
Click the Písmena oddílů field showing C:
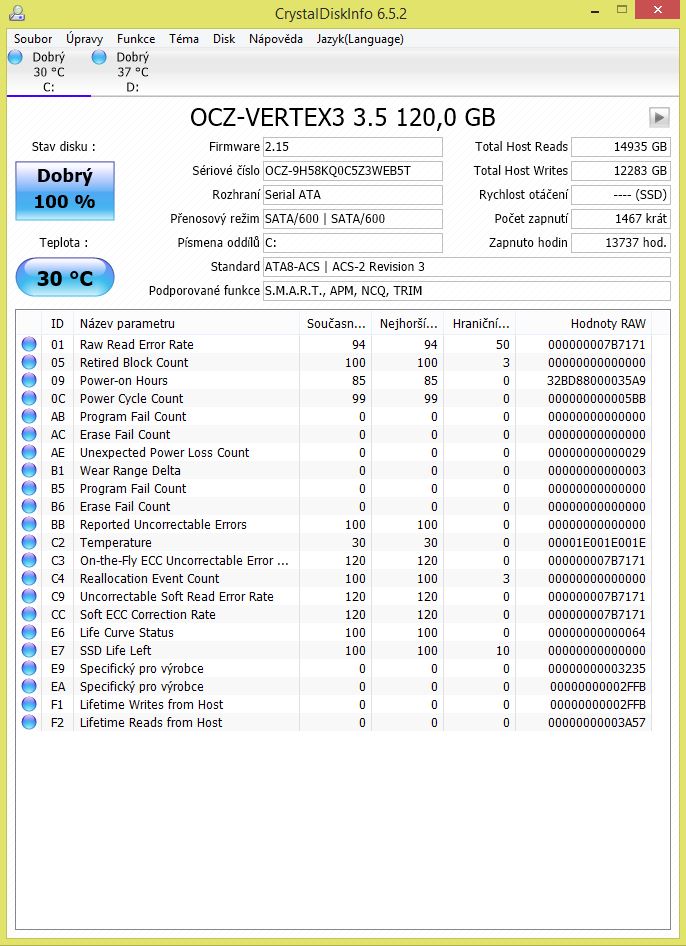click(x=353, y=243)
